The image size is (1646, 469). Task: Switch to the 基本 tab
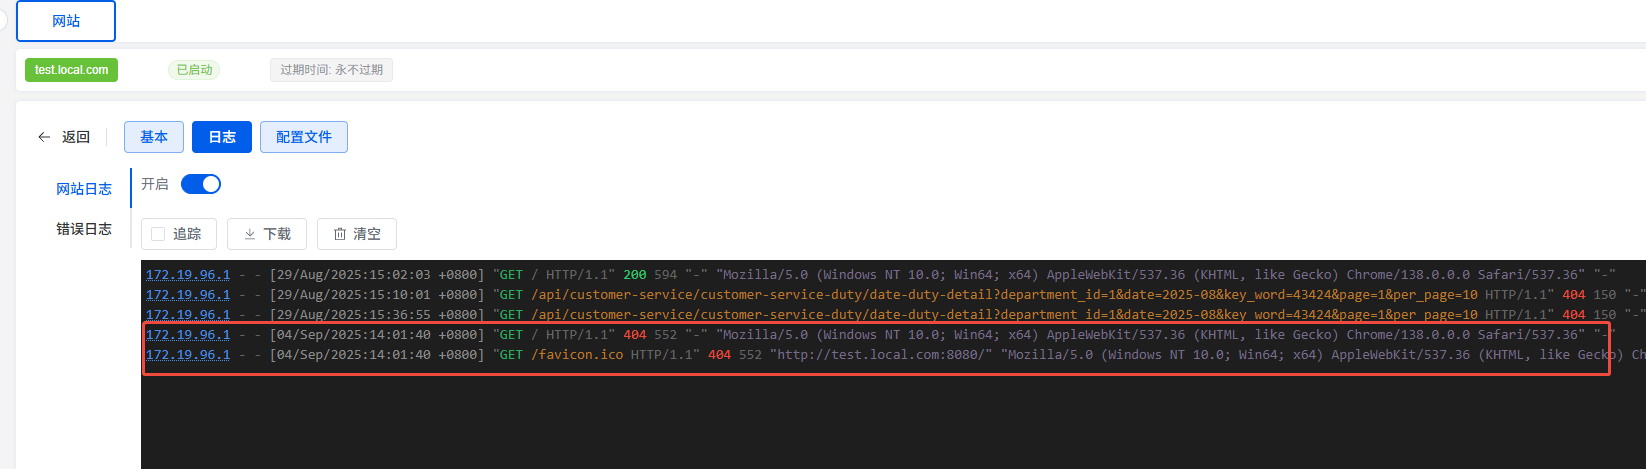coord(154,137)
